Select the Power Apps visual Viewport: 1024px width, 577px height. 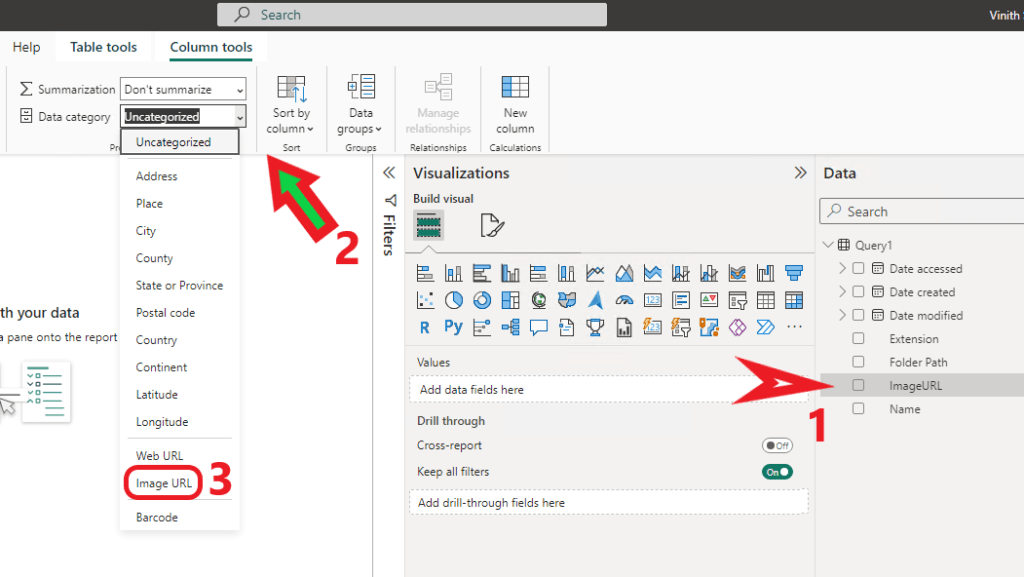tap(737, 327)
